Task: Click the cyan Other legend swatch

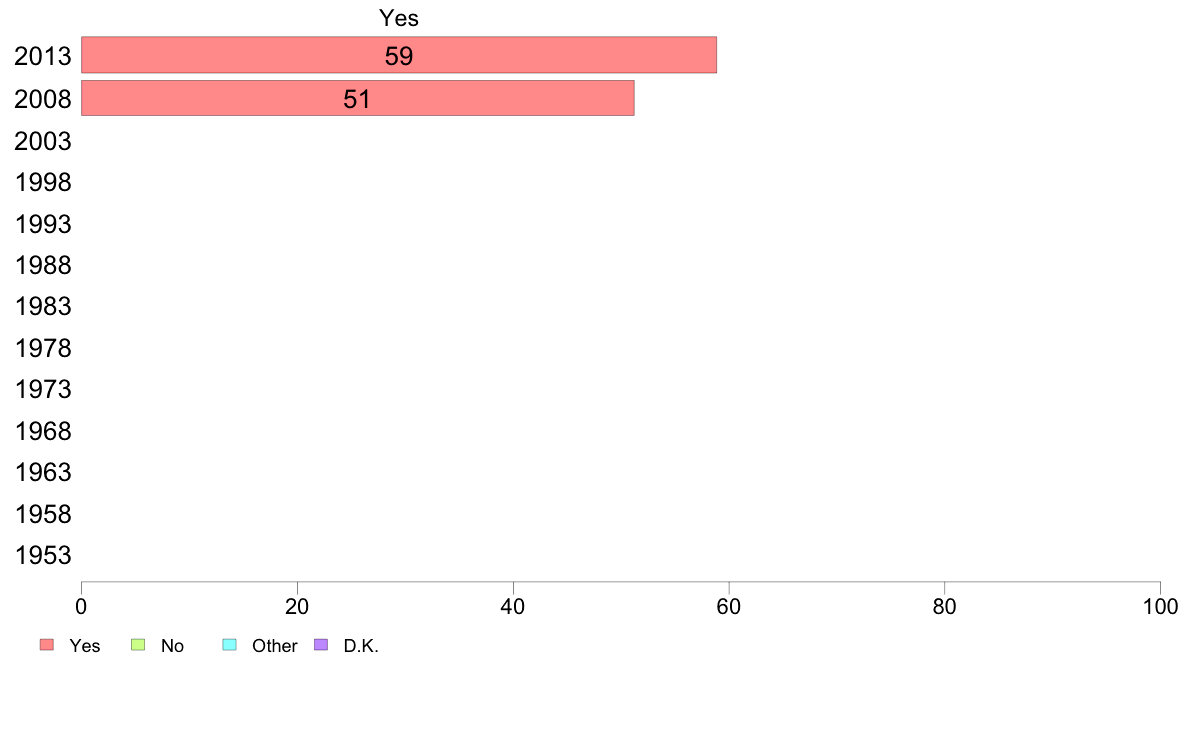Action: pos(230,644)
